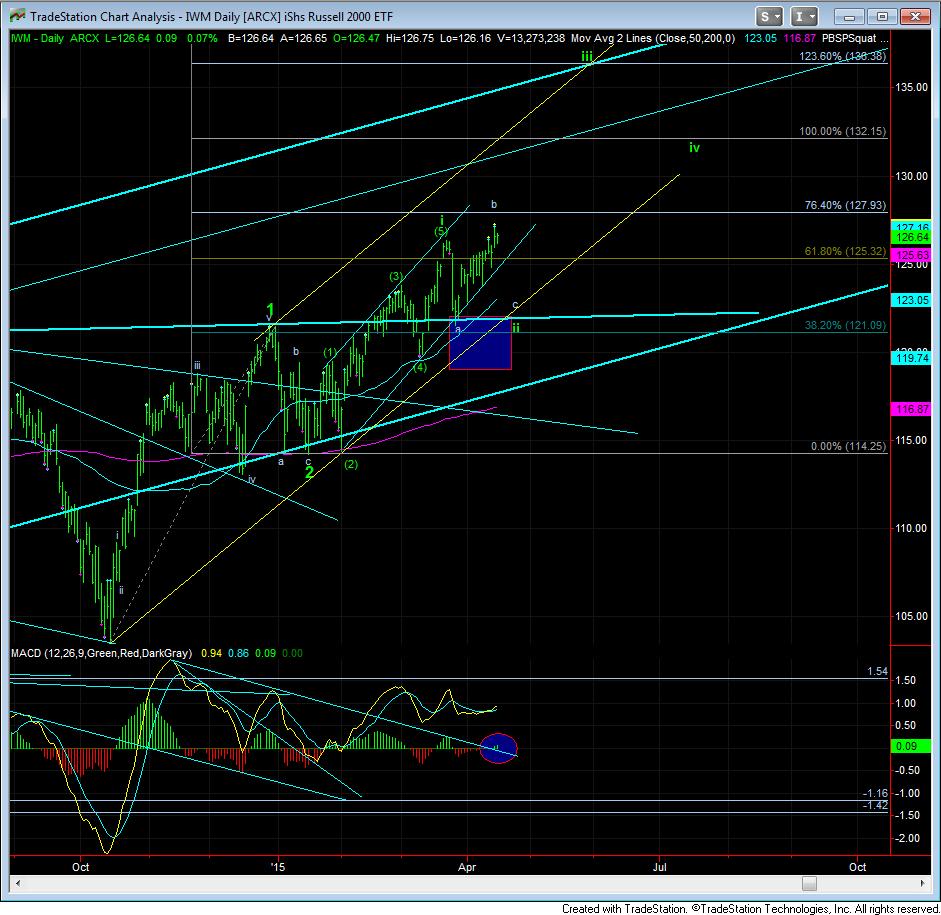The height and width of the screenshot is (915, 941).
Task: Click the 110.00 price axis label
Action: click(912, 529)
